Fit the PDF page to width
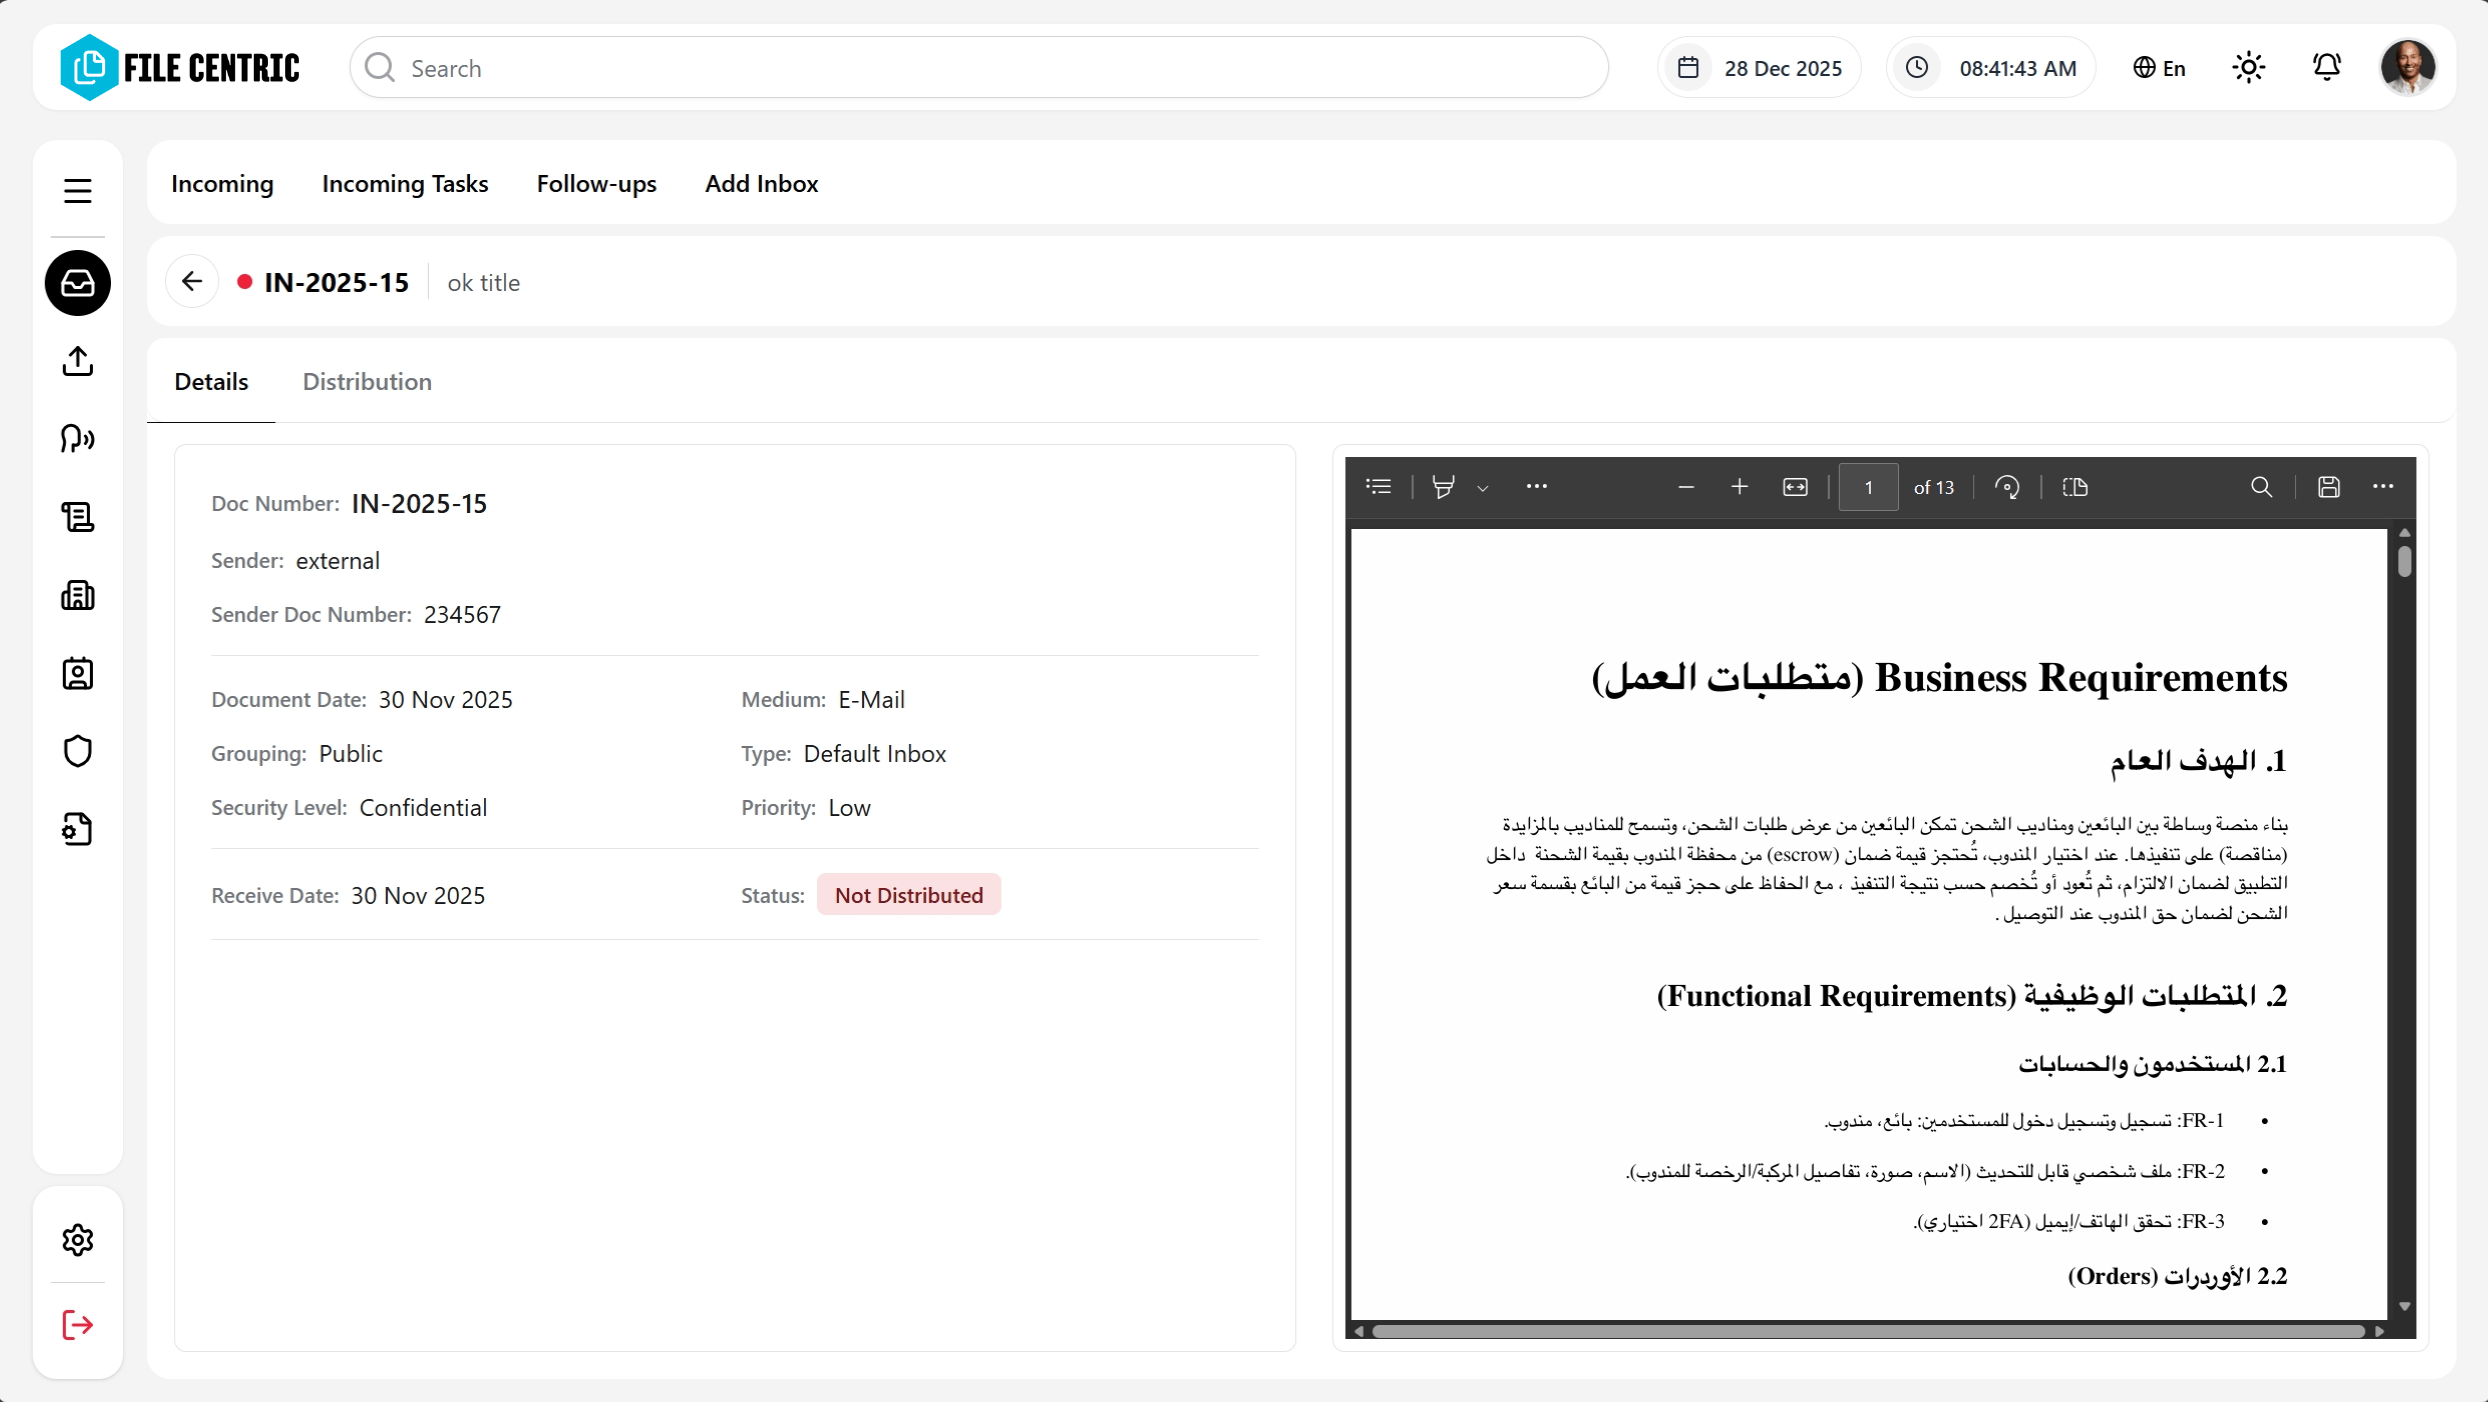 [1795, 487]
